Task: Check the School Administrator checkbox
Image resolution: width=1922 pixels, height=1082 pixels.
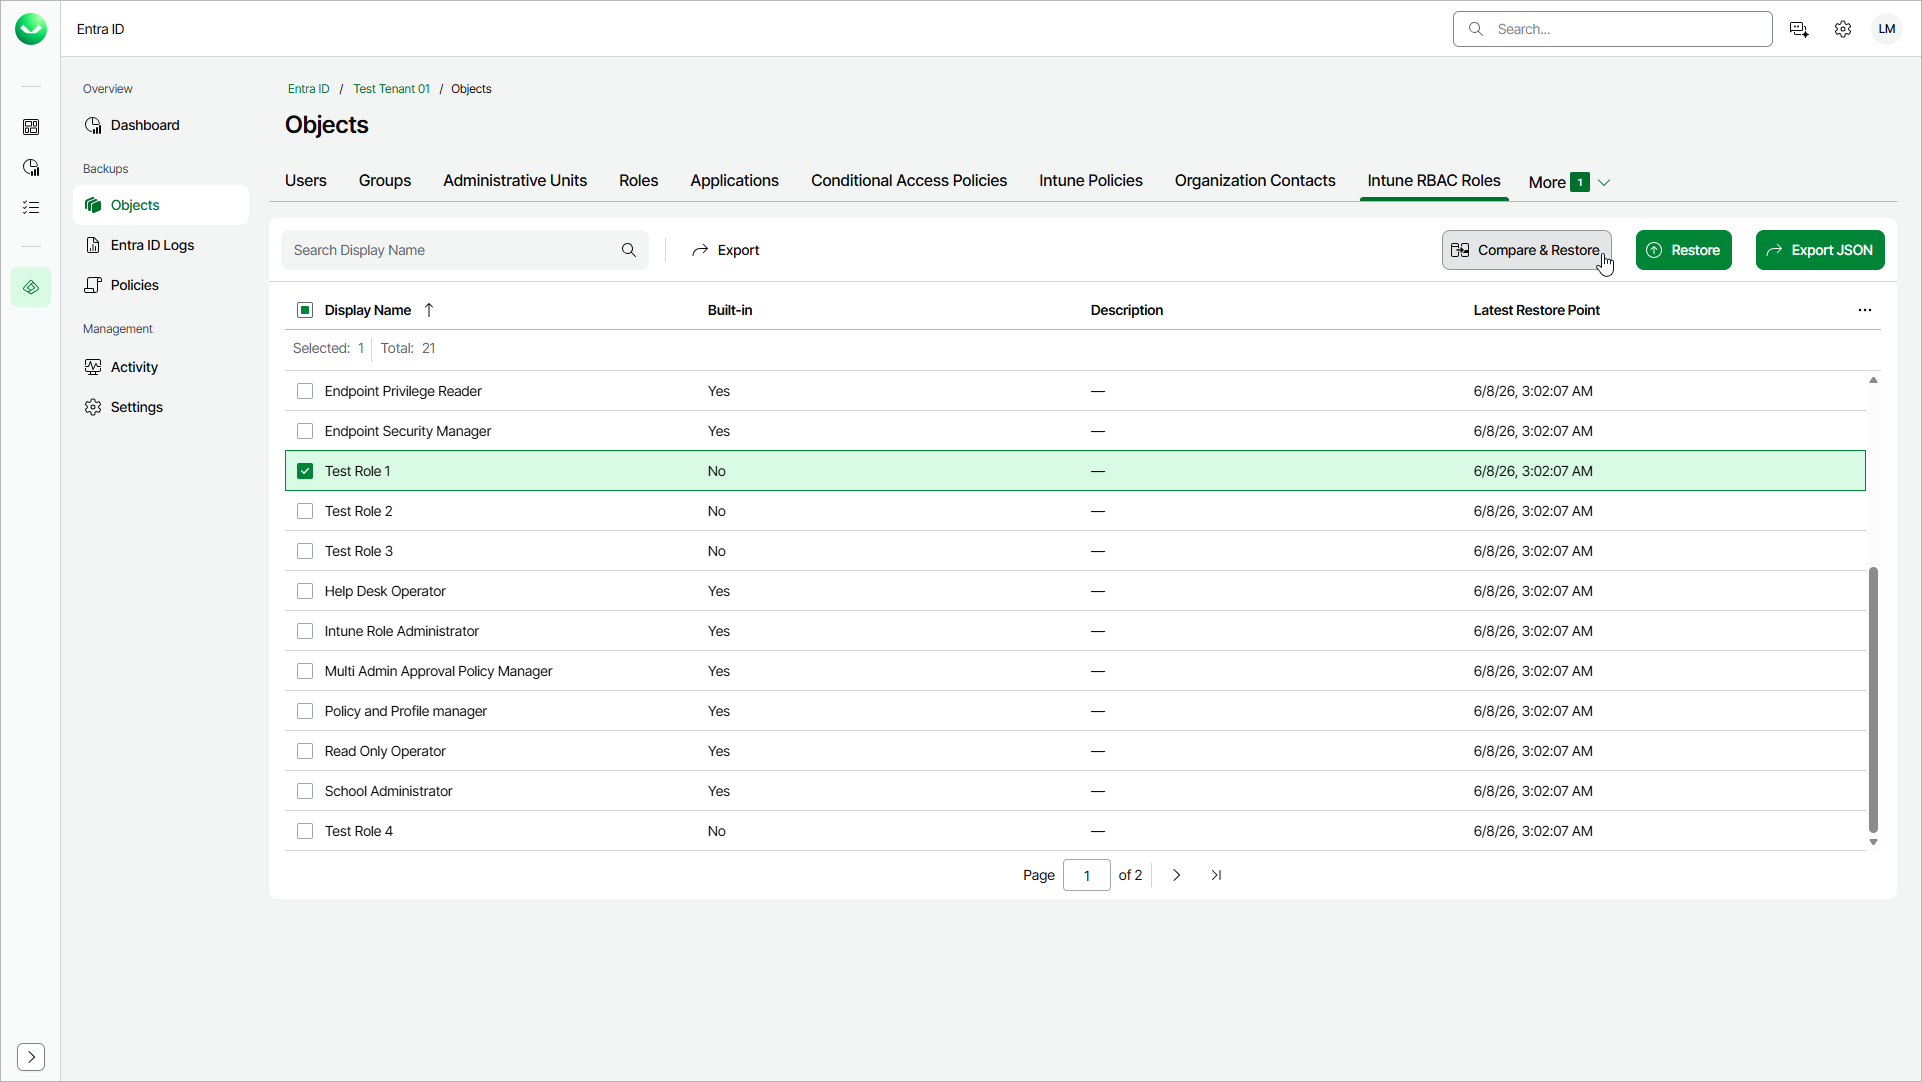Action: tap(305, 791)
